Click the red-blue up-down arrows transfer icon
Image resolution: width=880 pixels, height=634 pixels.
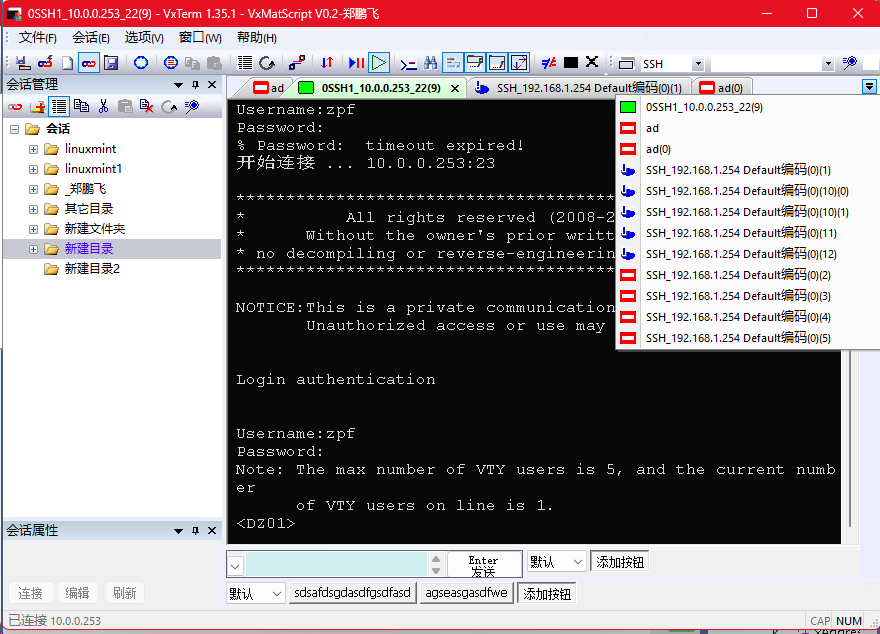[x=326, y=63]
